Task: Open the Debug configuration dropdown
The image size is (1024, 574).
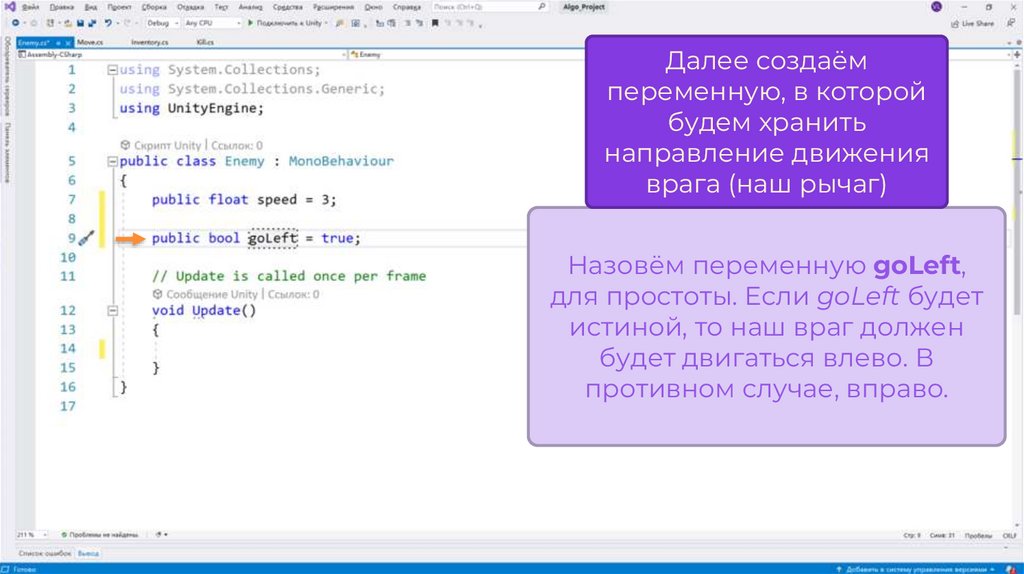Action: 162,23
